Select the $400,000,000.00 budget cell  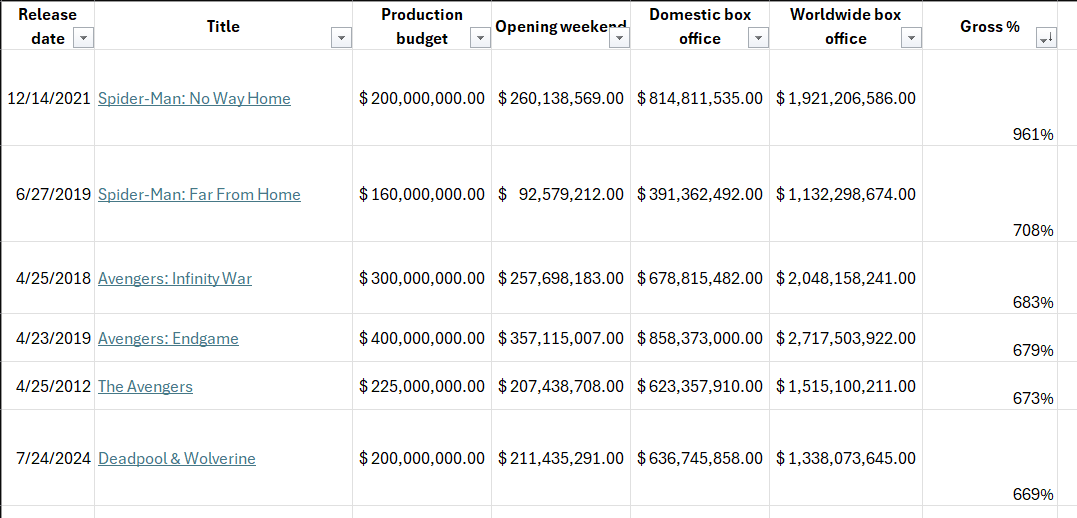[x=422, y=338]
